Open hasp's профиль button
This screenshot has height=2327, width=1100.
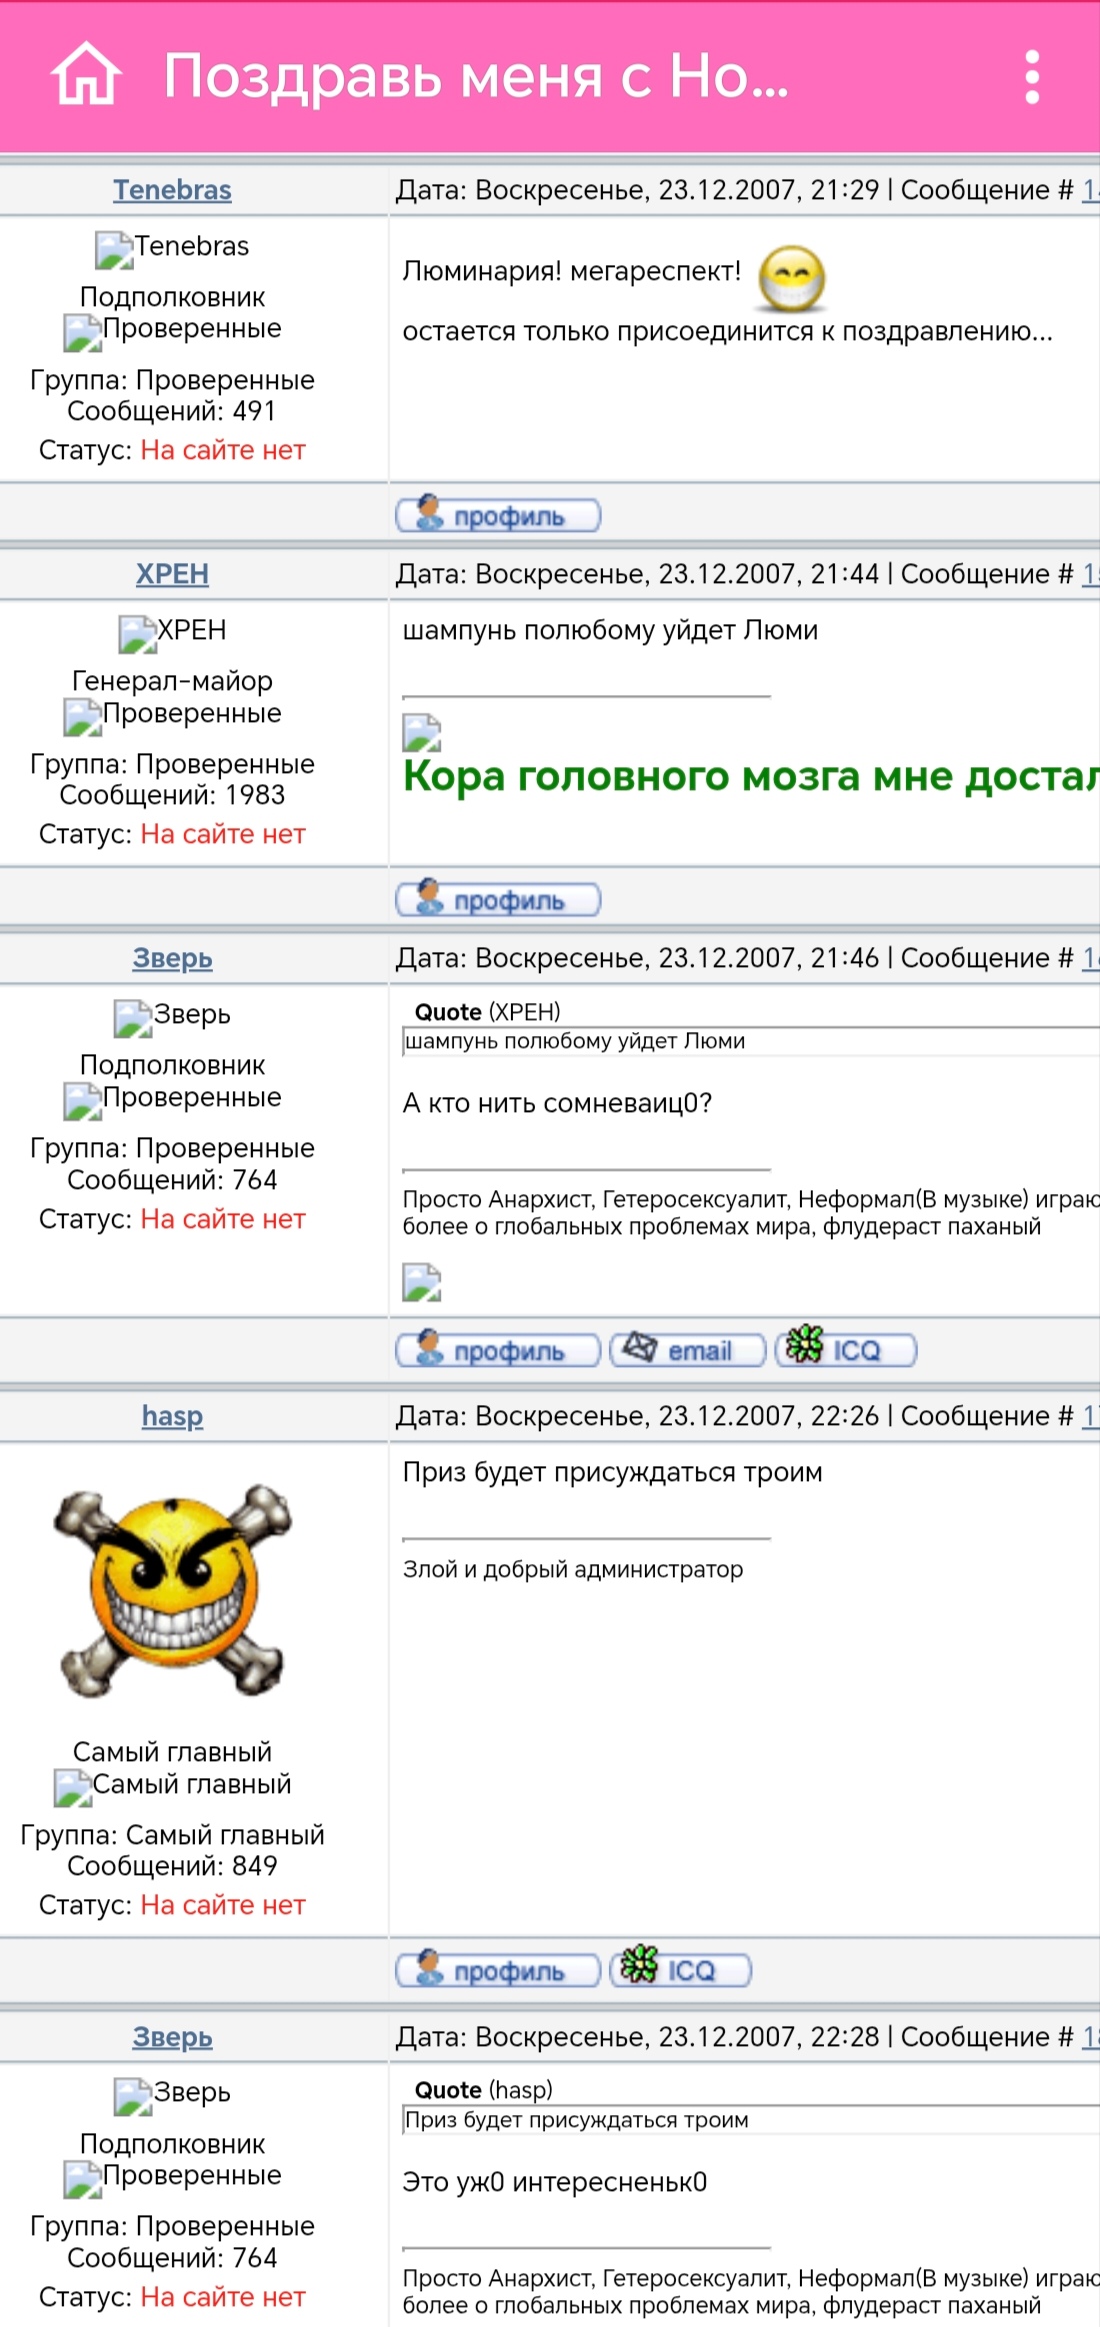(498, 1970)
